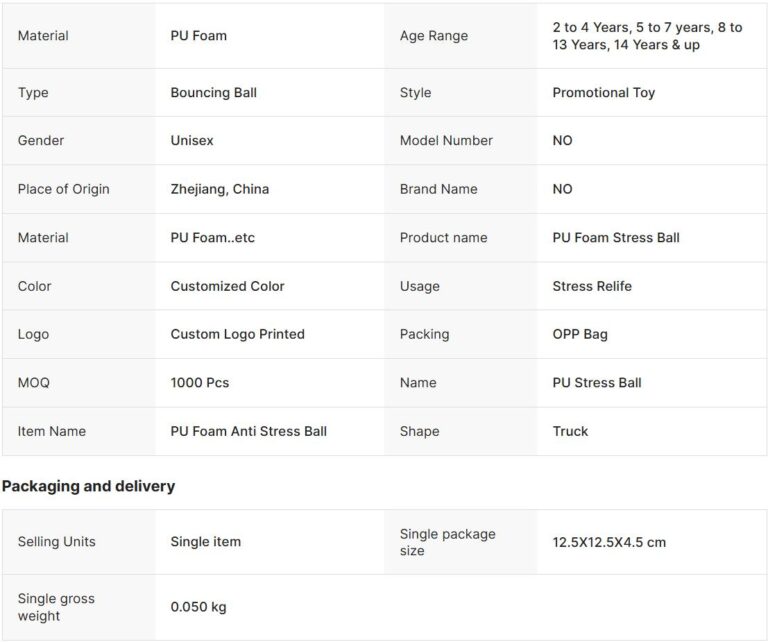The image size is (768, 642).
Task: Click the 'Customized Color' value cell
Action: (x=227, y=286)
